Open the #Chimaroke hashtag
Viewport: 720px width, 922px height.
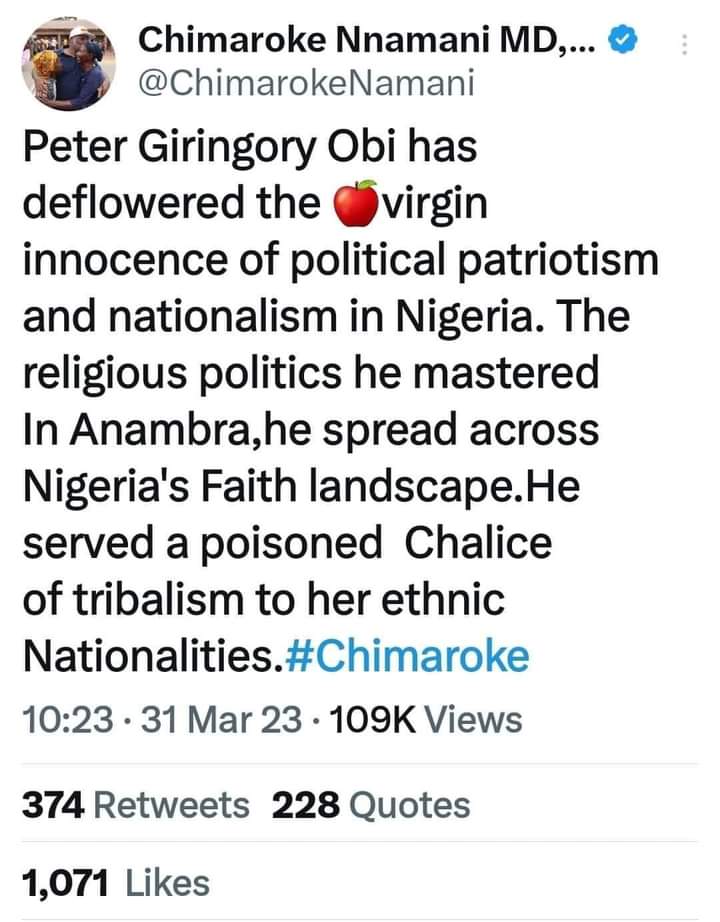[406, 657]
